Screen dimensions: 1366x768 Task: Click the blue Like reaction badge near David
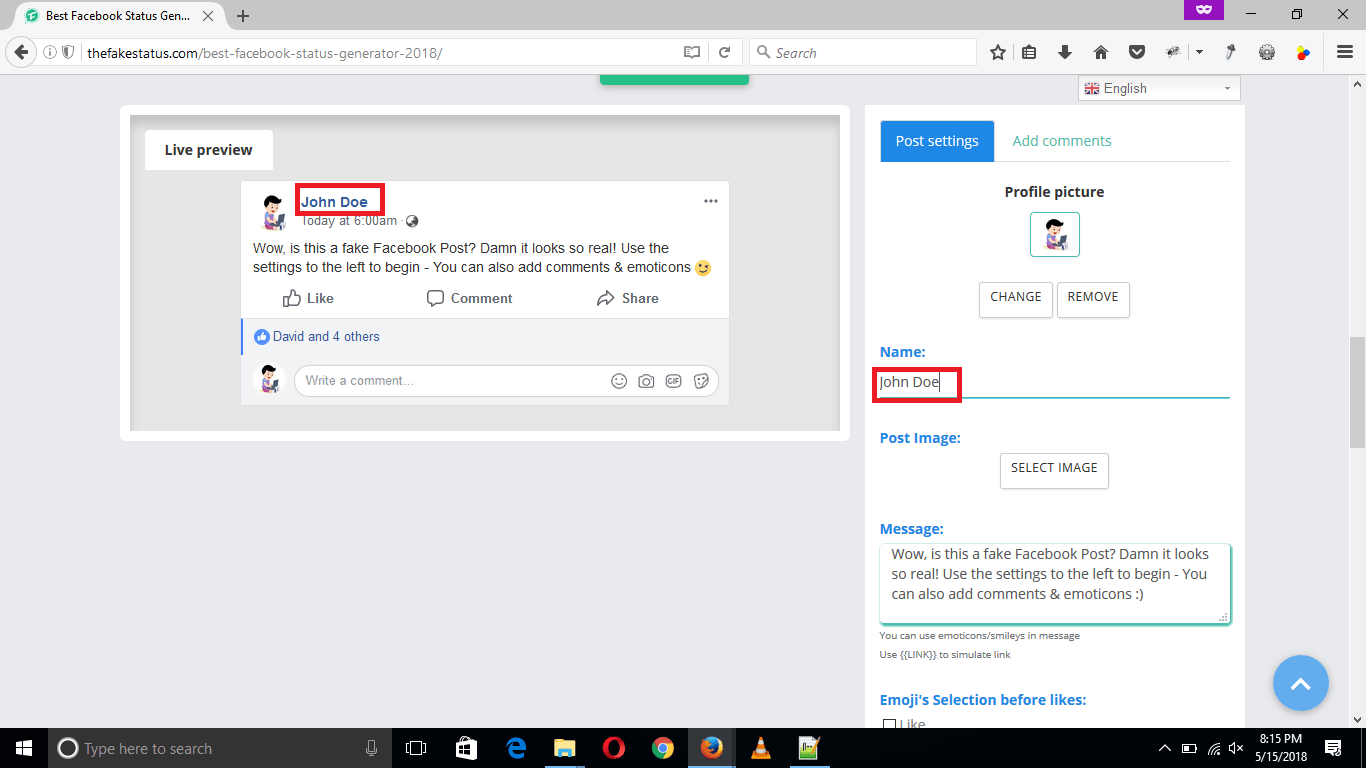(261, 336)
